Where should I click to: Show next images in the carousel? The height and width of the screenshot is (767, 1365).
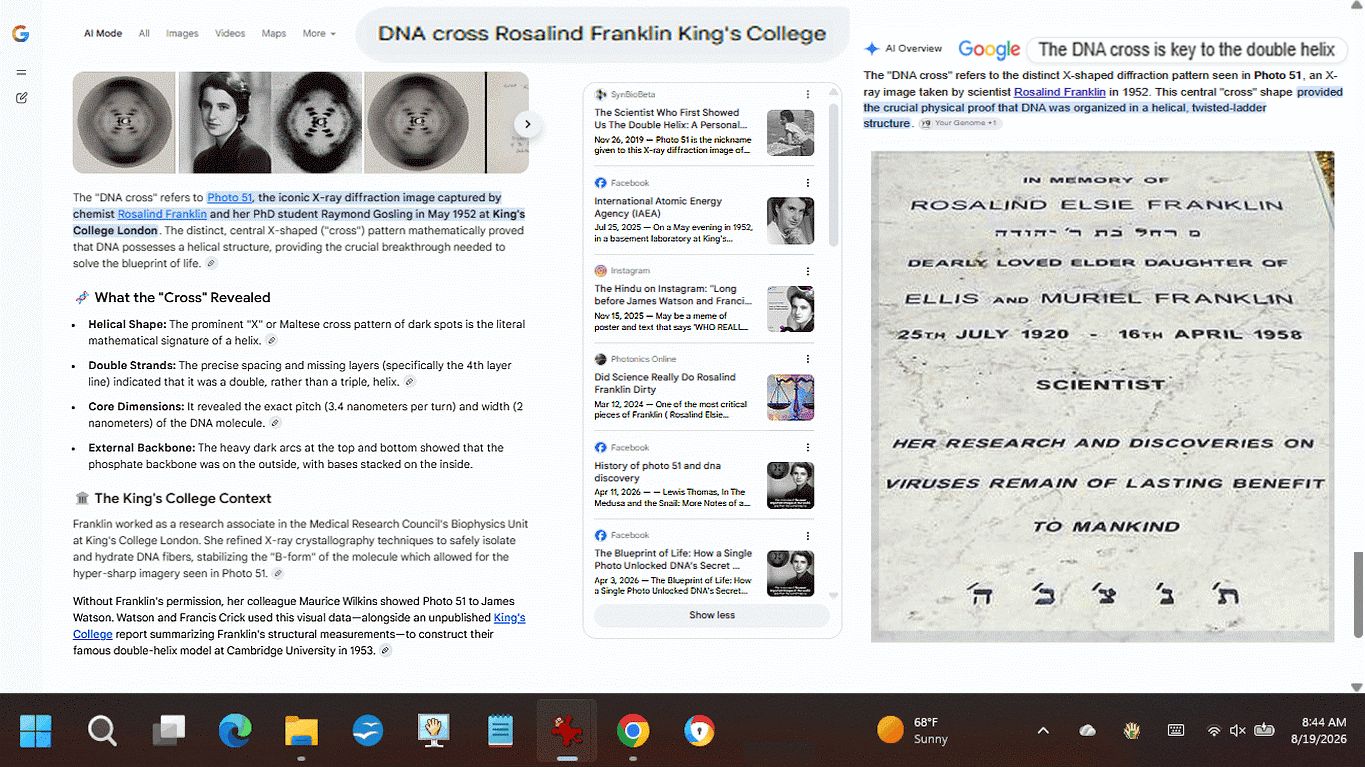click(x=527, y=124)
